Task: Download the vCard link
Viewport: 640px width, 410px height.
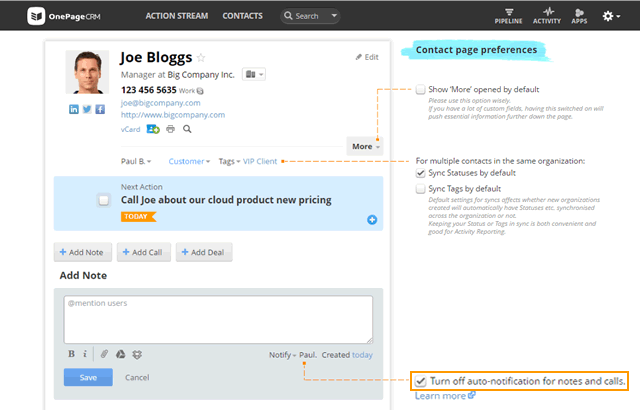Action: tap(130, 129)
